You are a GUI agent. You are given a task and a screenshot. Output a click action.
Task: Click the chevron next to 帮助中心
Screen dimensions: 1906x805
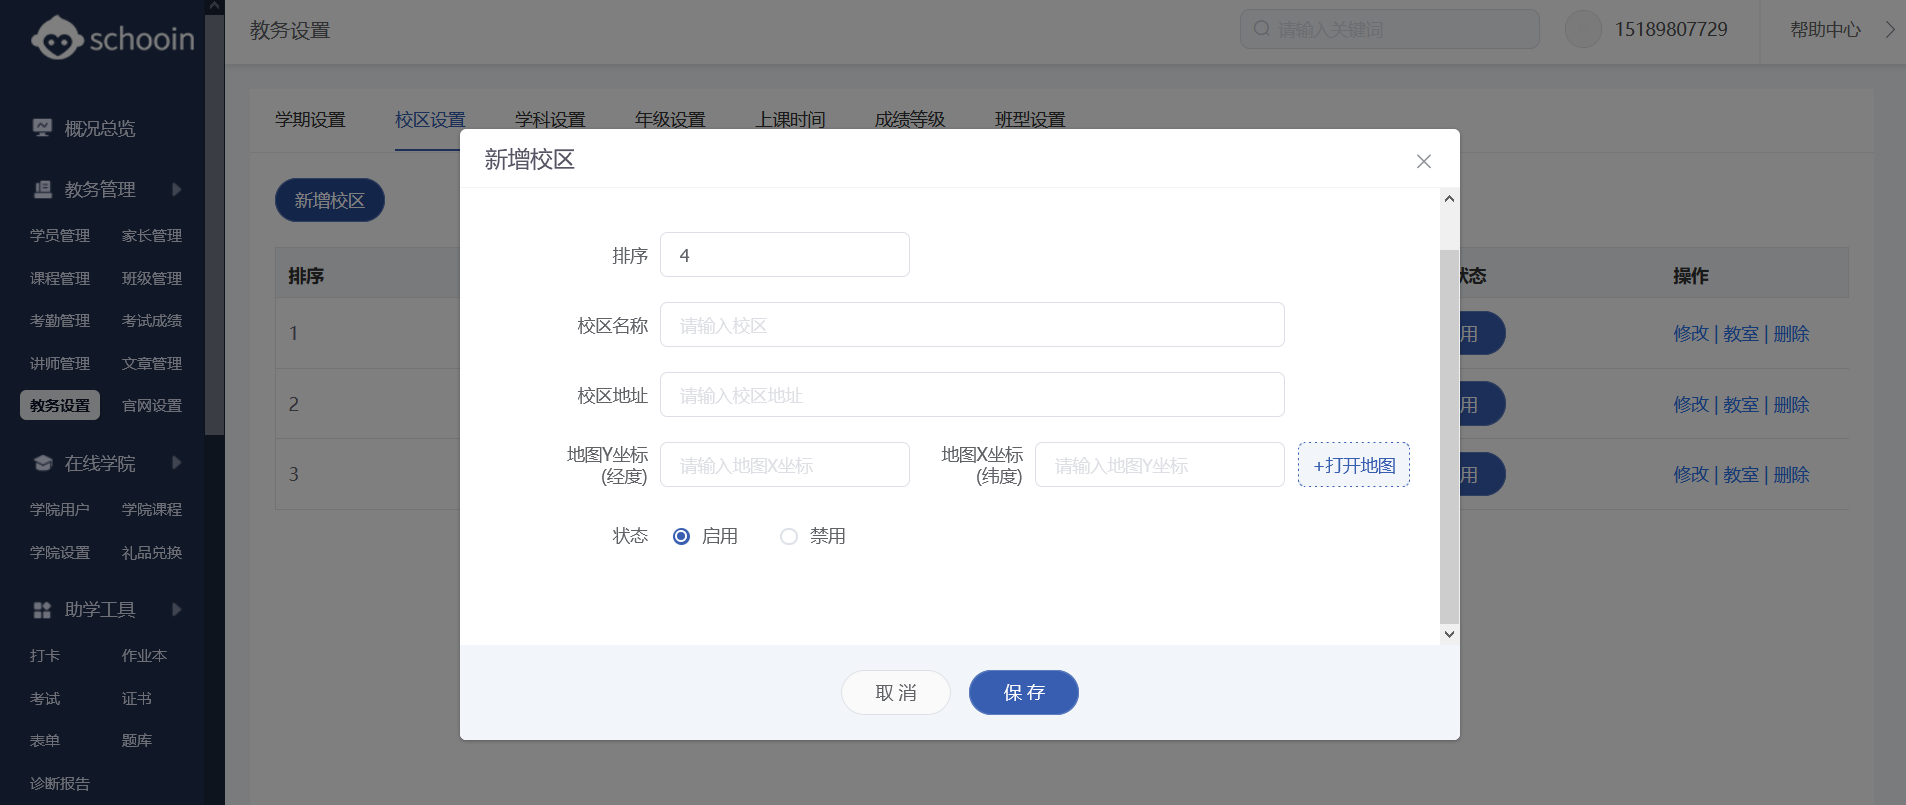[x=1890, y=29]
